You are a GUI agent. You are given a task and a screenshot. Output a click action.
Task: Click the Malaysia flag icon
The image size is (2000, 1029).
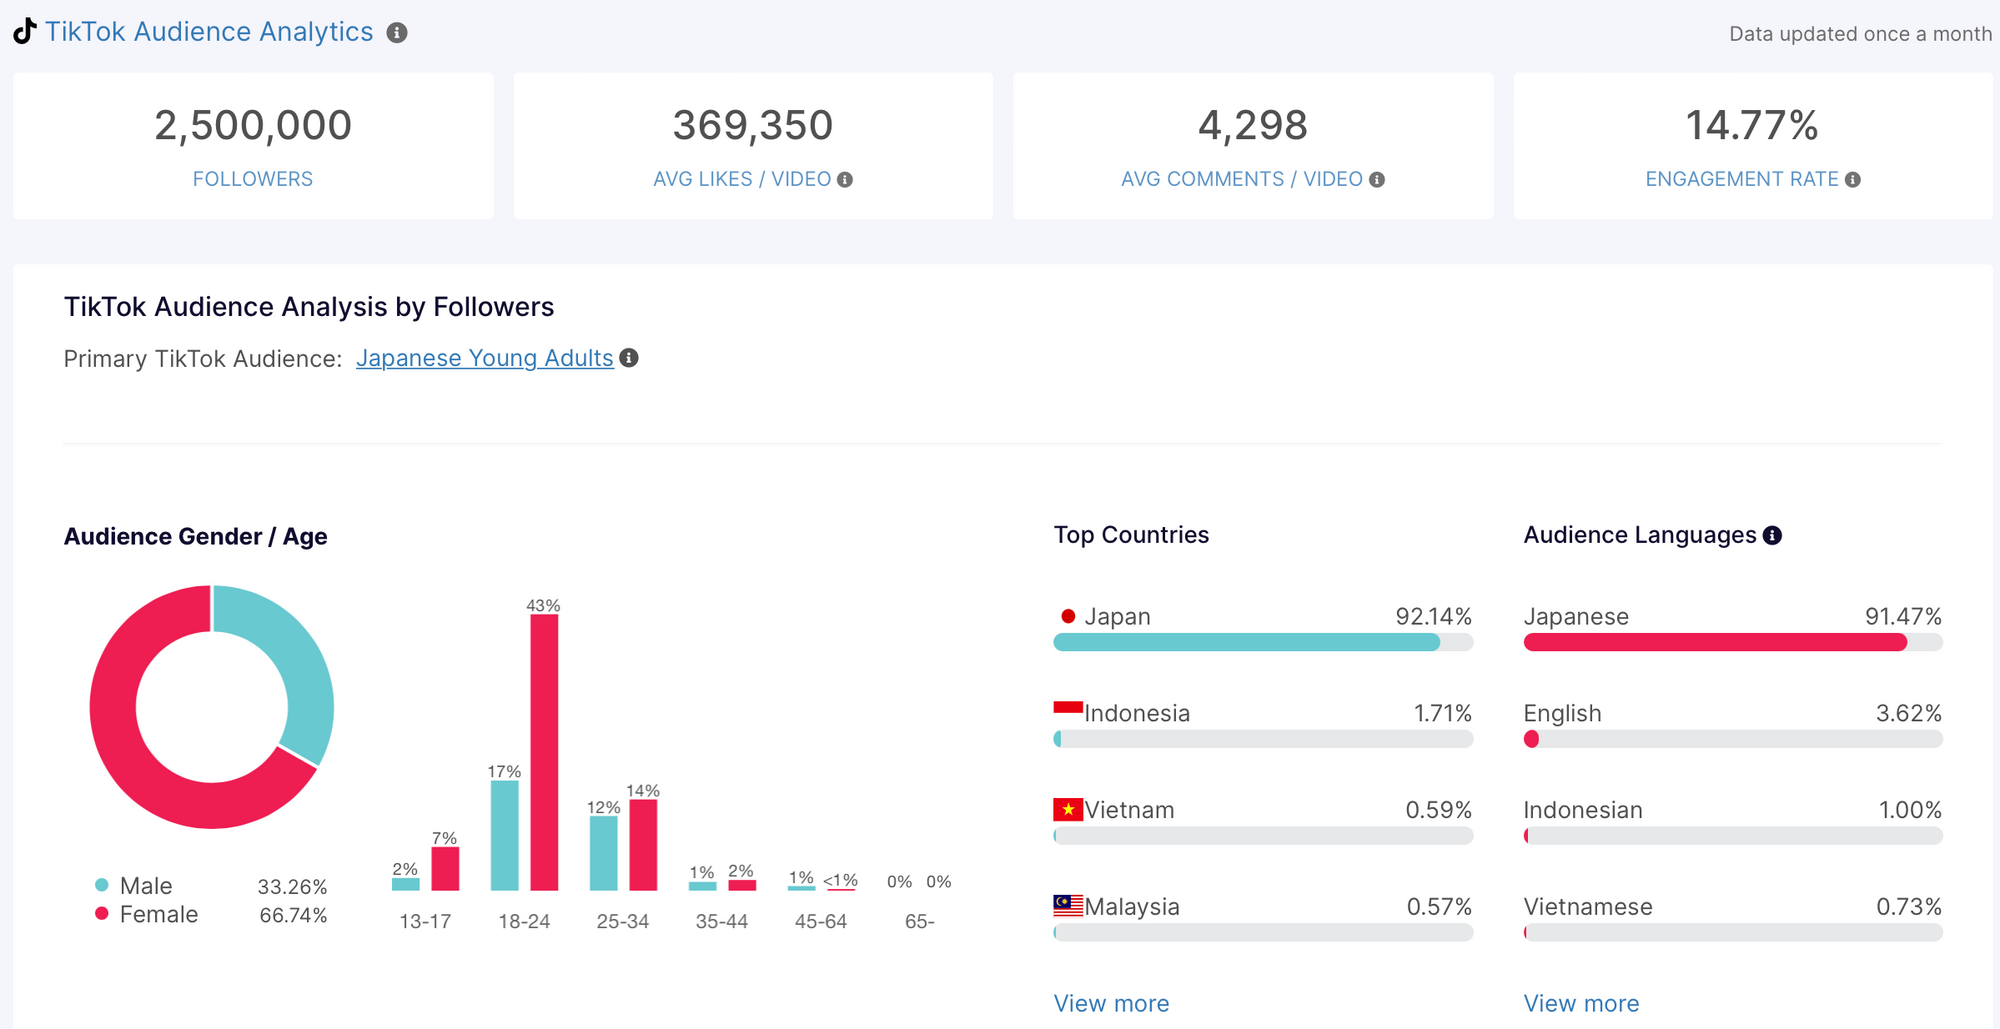(1067, 906)
